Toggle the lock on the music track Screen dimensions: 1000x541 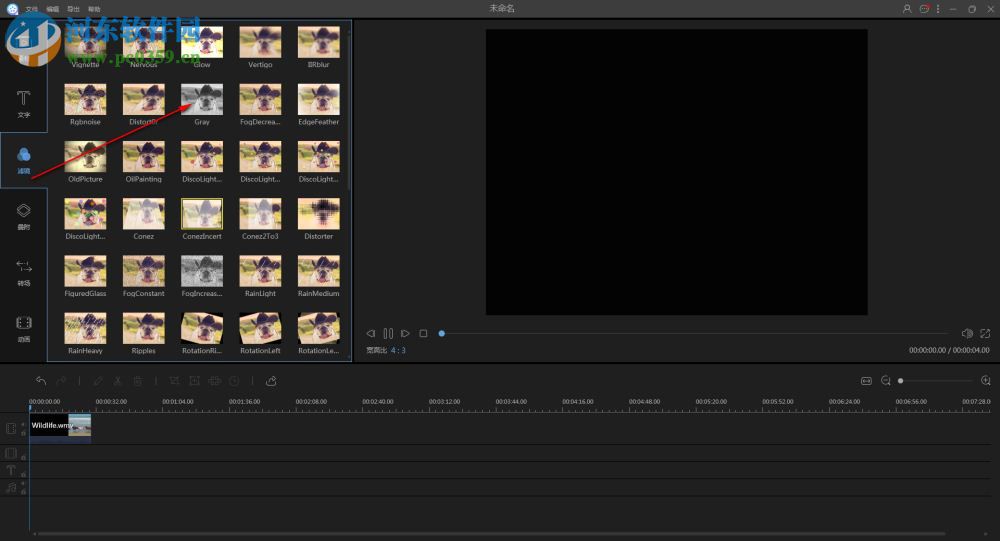(23, 490)
